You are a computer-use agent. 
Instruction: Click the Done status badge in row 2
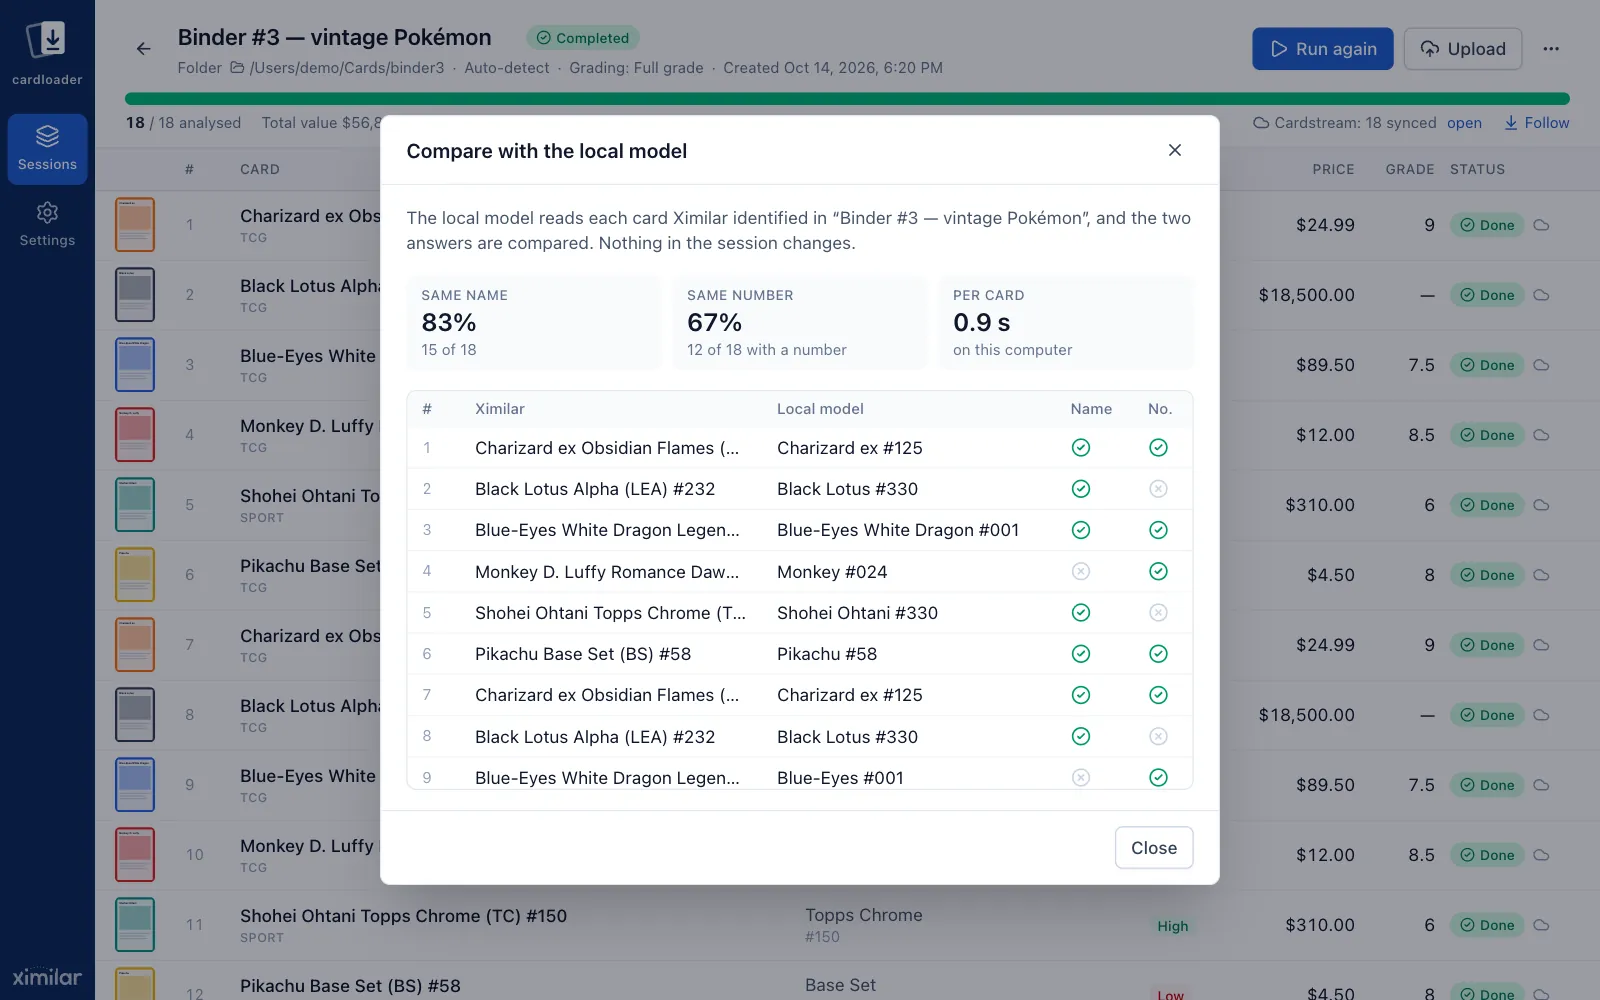tap(1488, 295)
